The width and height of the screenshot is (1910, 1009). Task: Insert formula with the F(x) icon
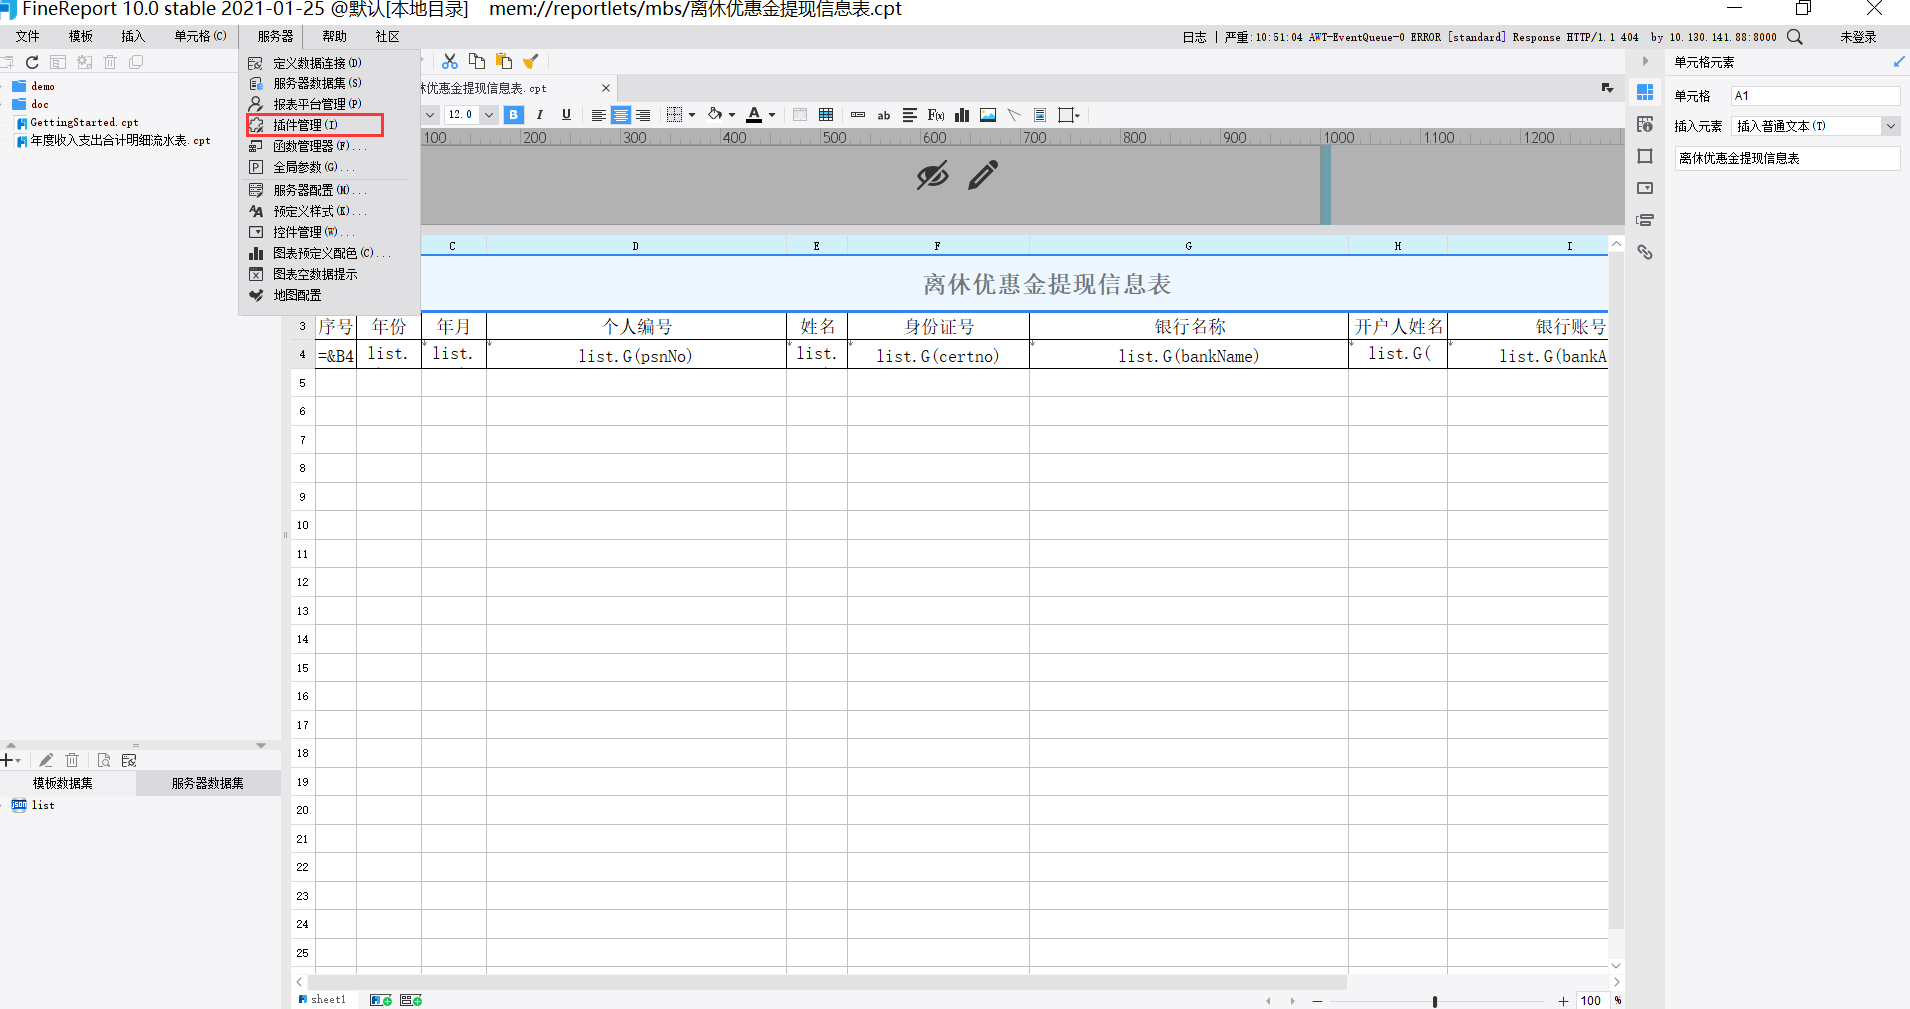[x=936, y=115]
